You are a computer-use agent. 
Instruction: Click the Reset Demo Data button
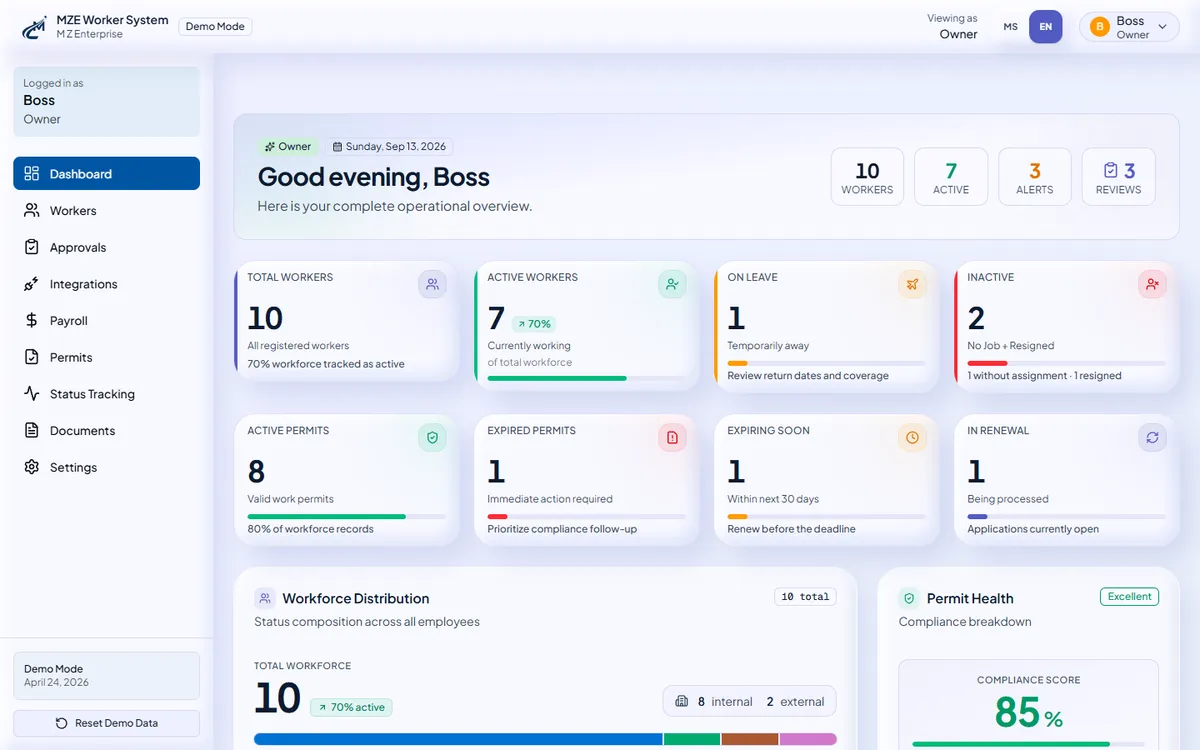[106, 723]
